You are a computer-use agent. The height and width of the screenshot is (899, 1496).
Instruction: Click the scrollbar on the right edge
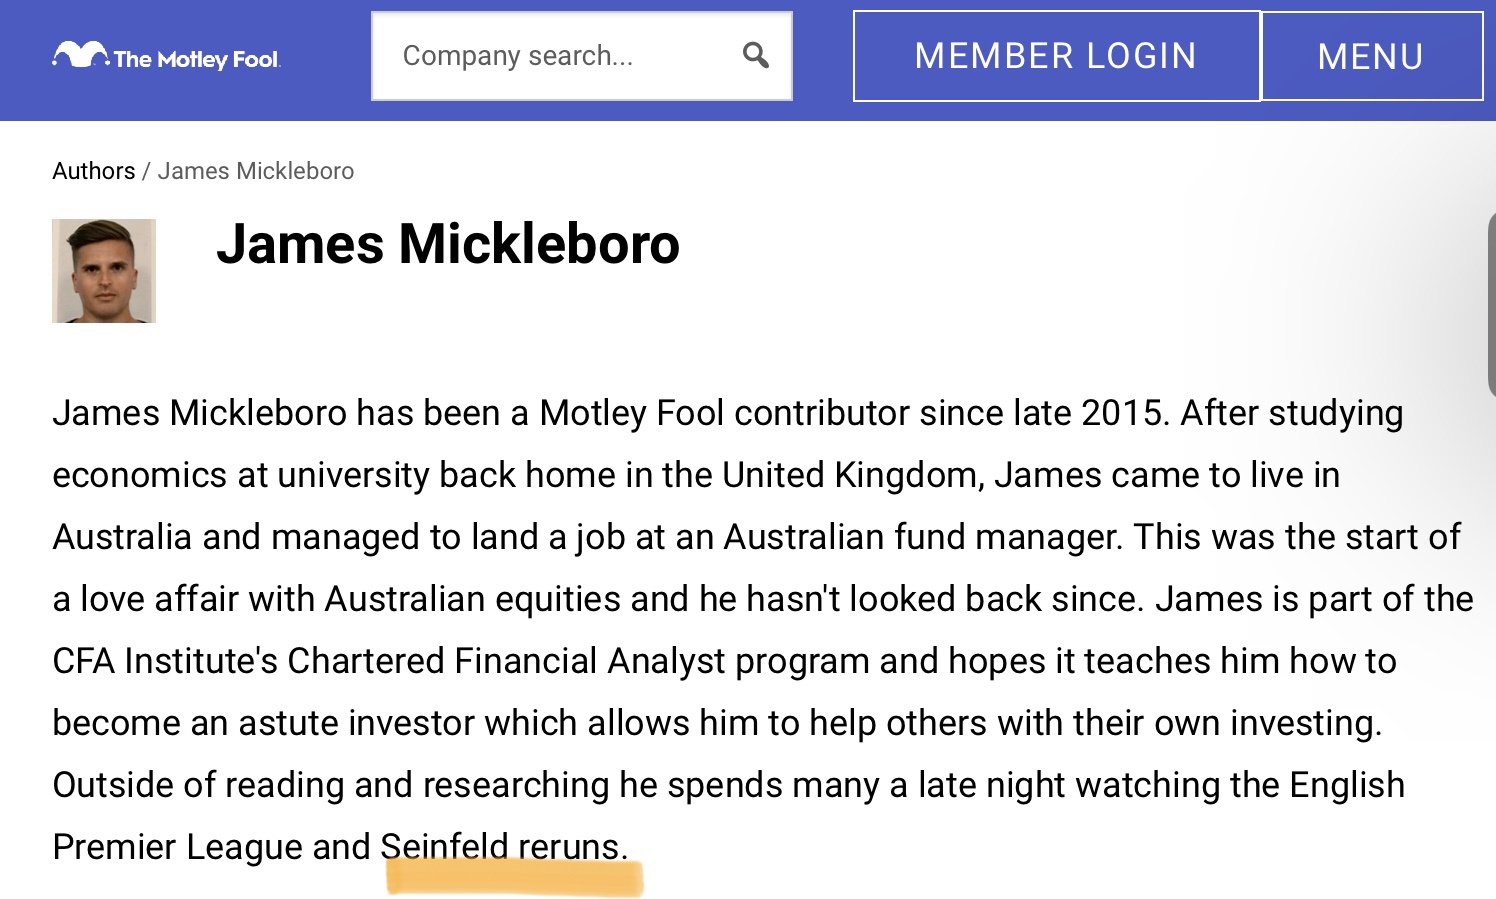[x=1490, y=305]
